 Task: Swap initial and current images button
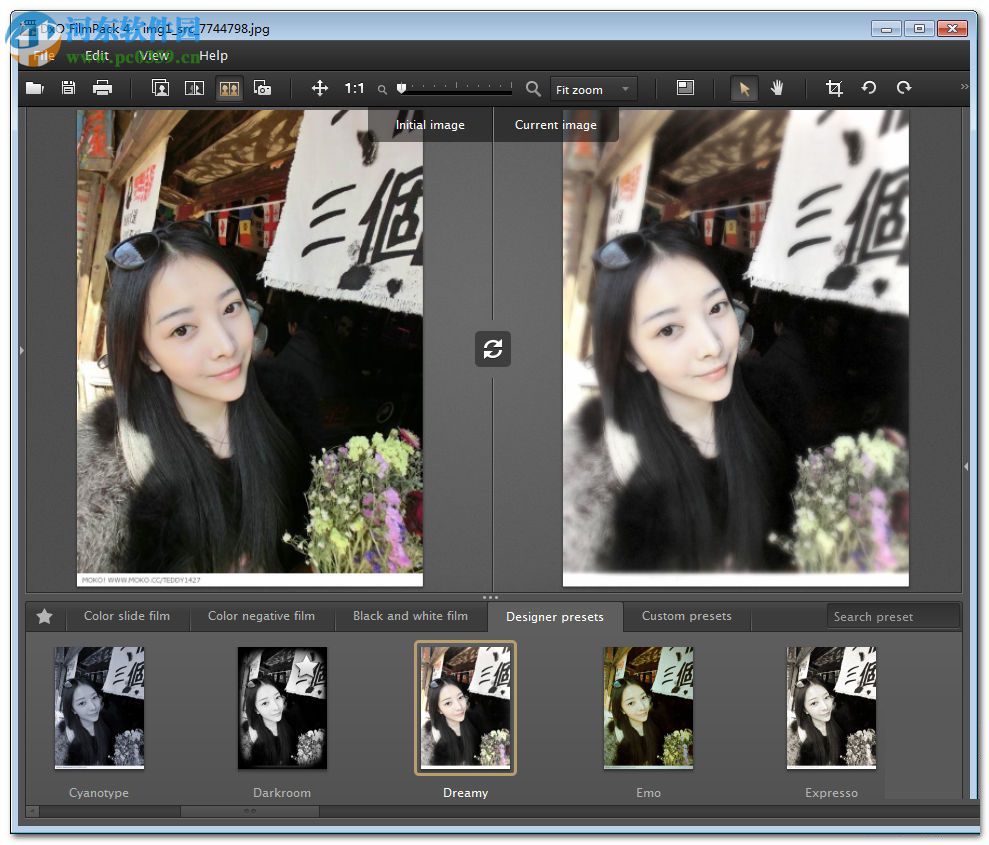click(493, 349)
